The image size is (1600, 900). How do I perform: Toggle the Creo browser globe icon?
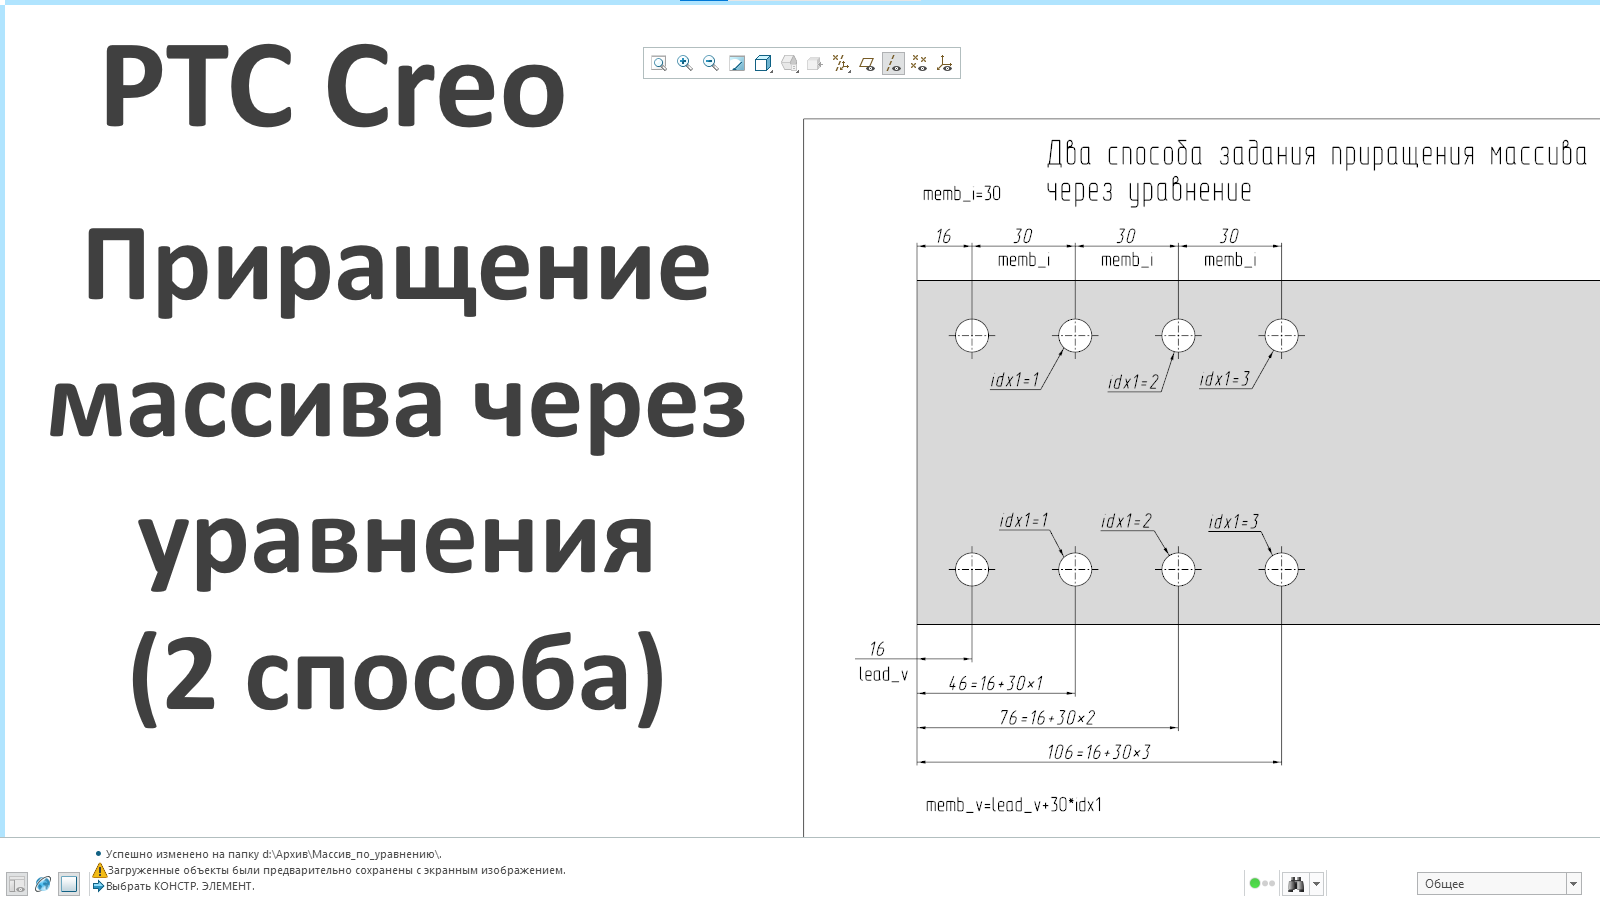coord(43,884)
